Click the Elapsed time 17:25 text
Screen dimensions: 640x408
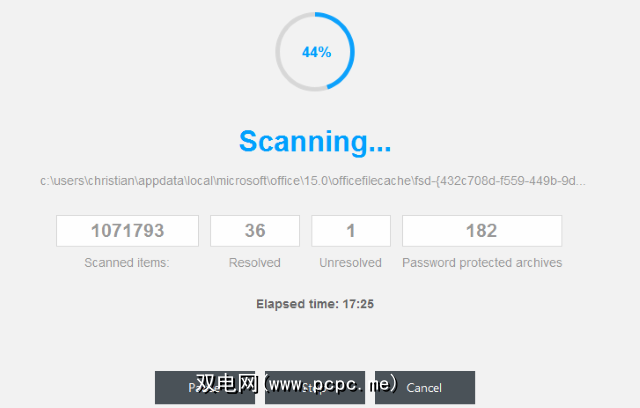(315, 304)
